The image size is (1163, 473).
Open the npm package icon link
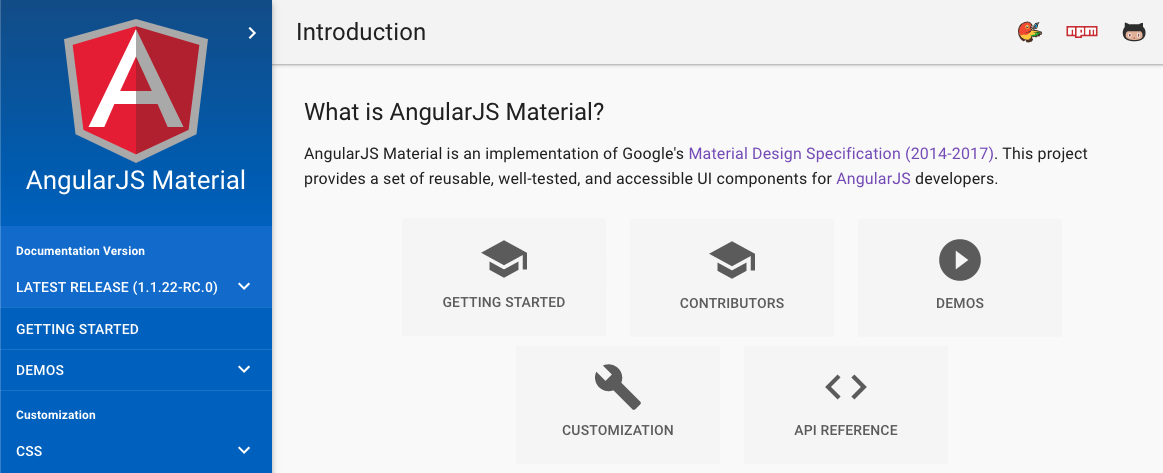tap(1081, 32)
